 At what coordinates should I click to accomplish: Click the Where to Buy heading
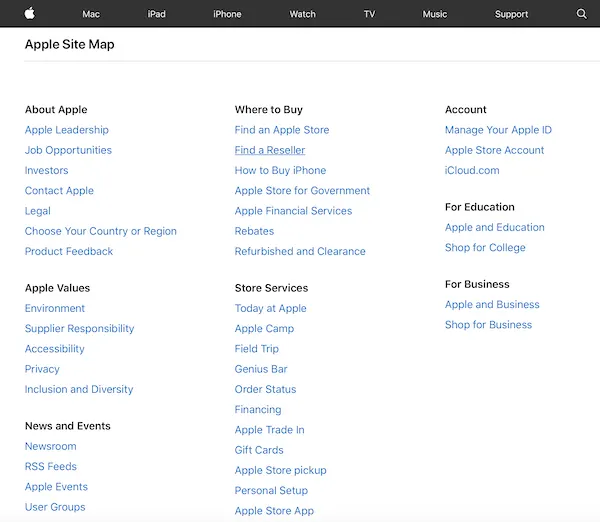click(x=269, y=109)
